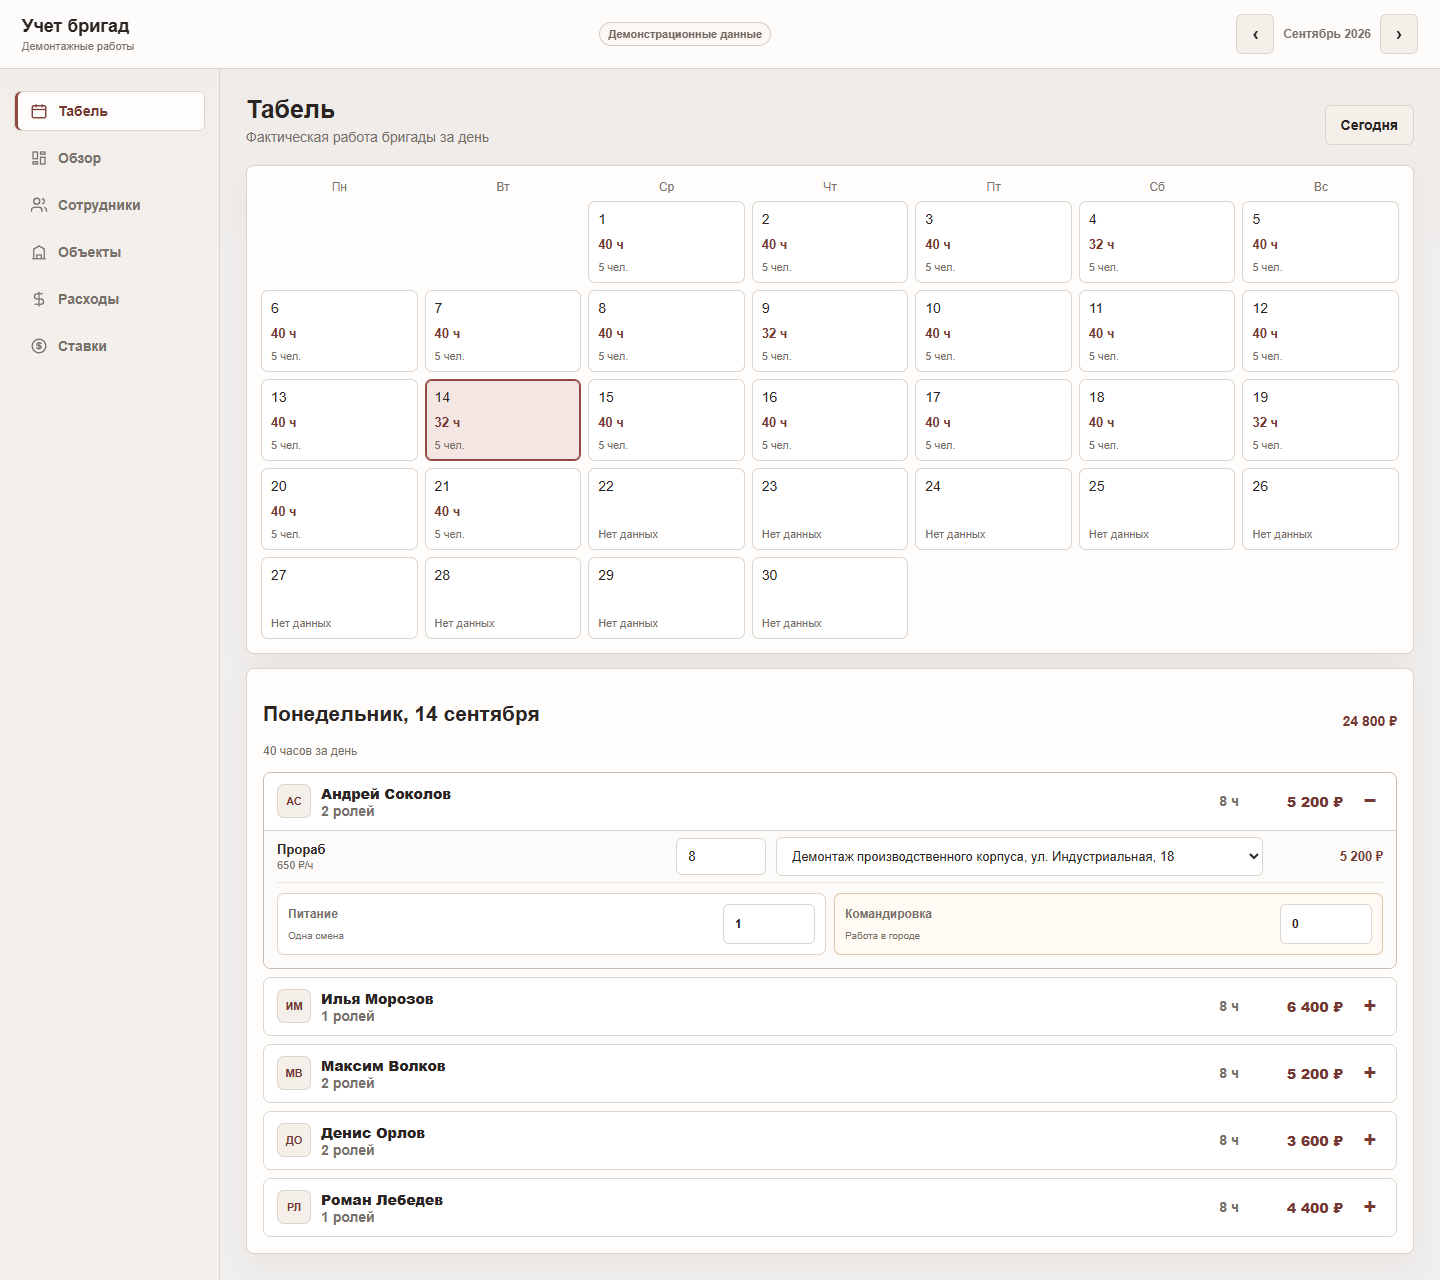
Task: Expand Роман Лебедев row with plus icon
Action: point(1370,1206)
